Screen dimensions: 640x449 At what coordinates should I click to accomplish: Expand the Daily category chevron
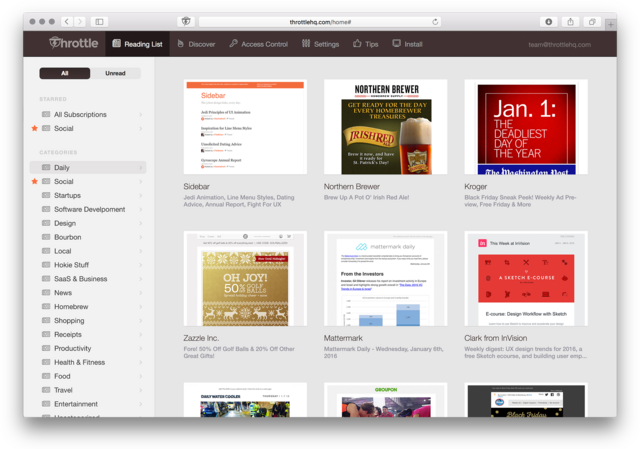[140, 168]
